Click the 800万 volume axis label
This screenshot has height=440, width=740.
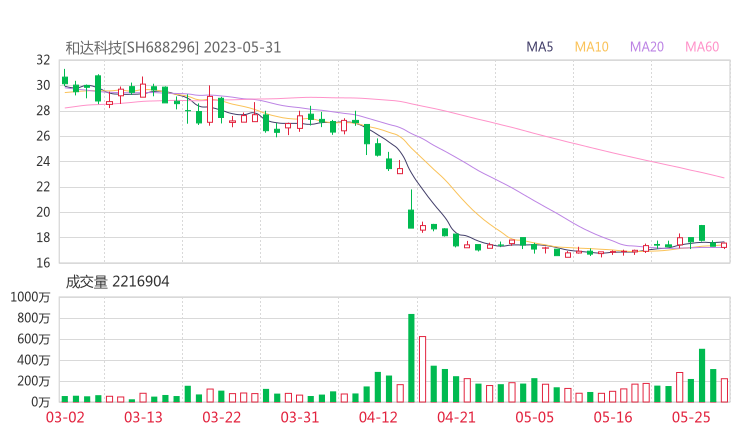[33, 318]
